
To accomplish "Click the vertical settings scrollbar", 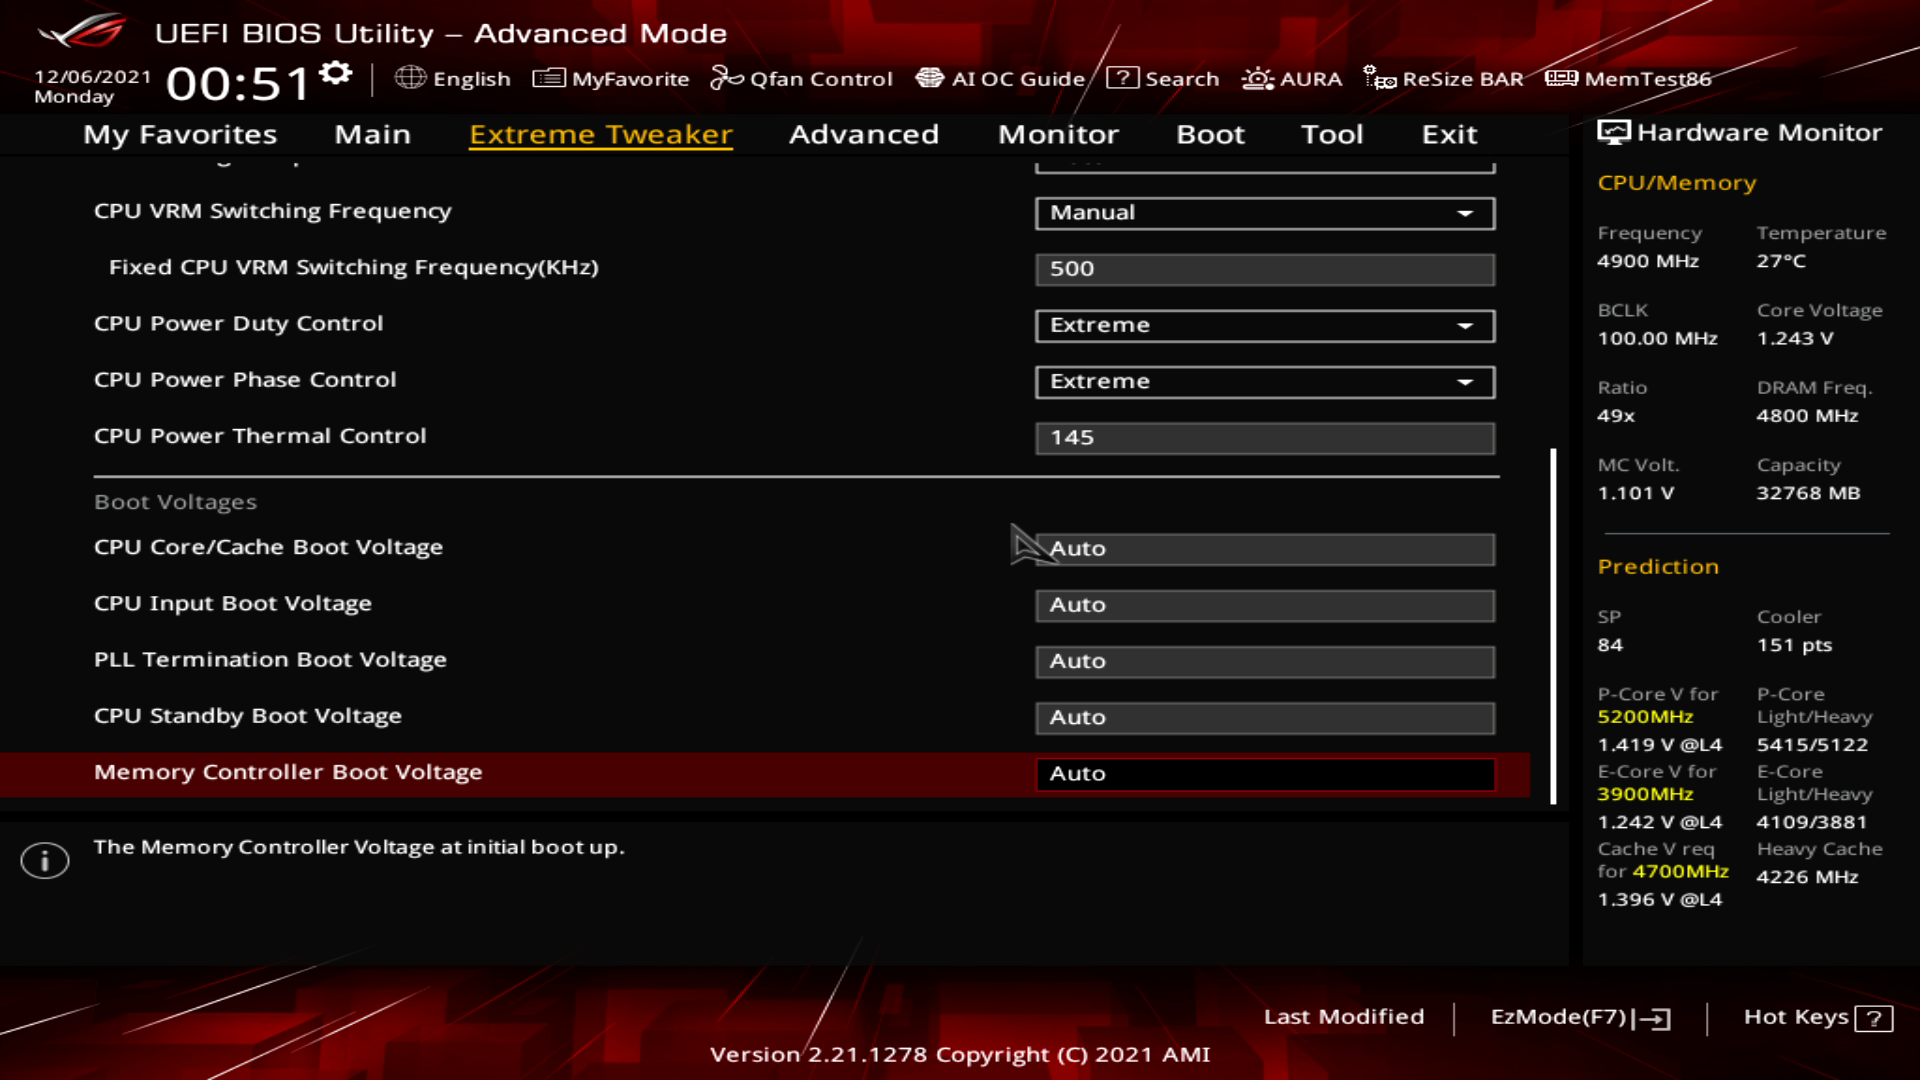I will tap(1553, 625).
